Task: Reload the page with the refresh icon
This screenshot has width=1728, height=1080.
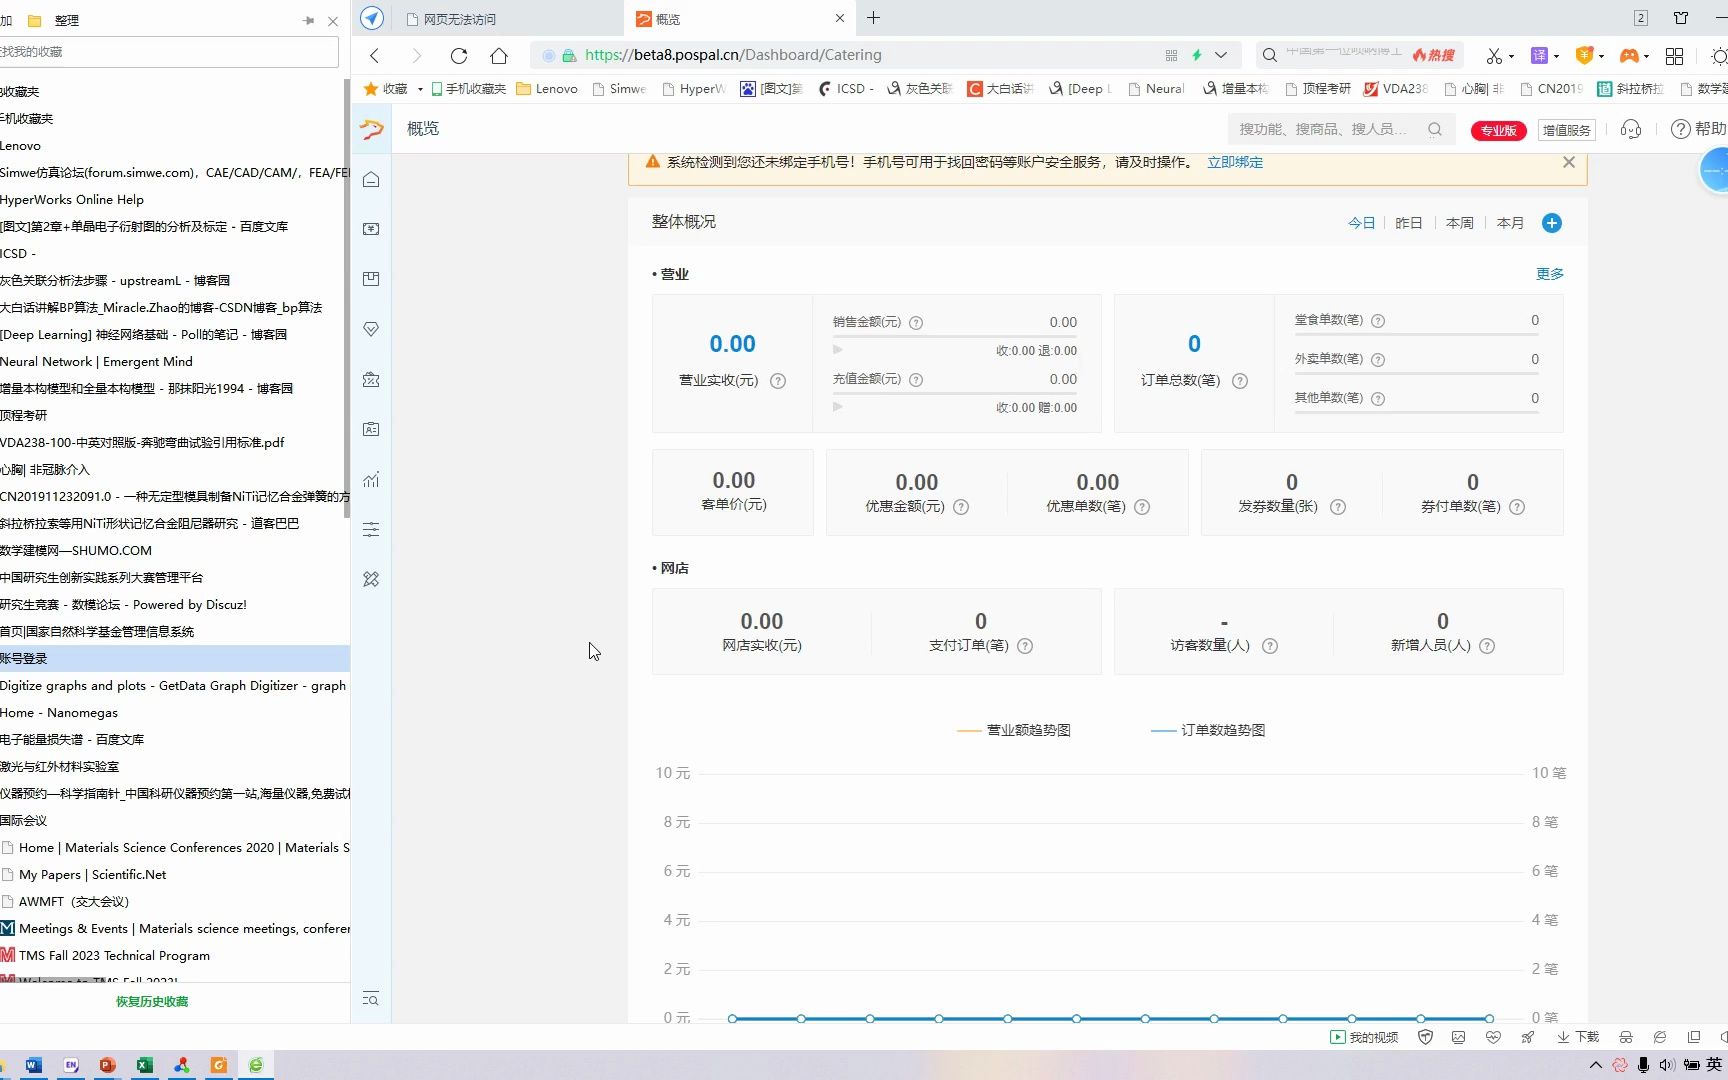Action: [x=459, y=55]
